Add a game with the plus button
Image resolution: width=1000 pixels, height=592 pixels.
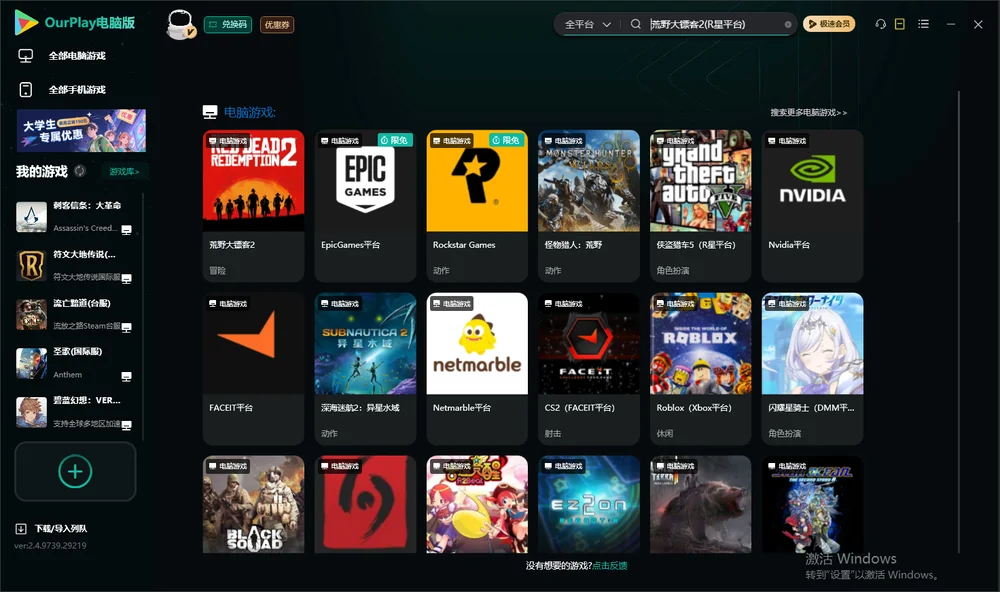pyautogui.click(x=75, y=471)
